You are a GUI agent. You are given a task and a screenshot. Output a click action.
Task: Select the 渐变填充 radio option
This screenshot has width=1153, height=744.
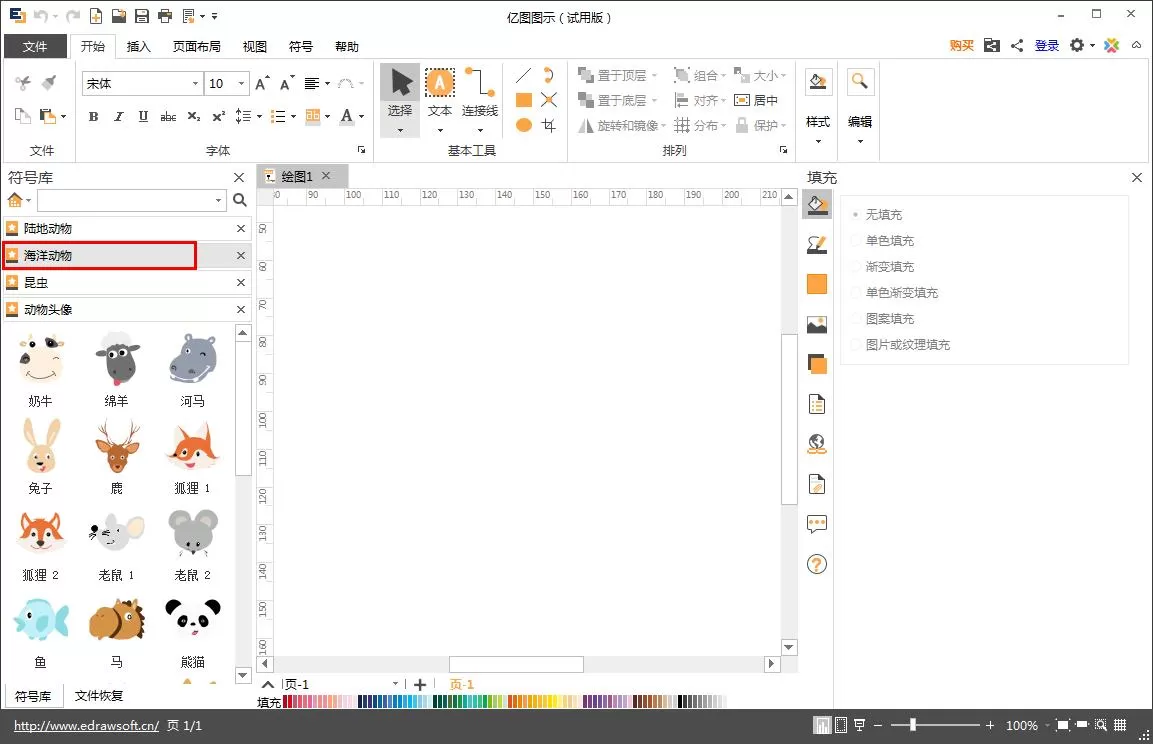coord(882,267)
